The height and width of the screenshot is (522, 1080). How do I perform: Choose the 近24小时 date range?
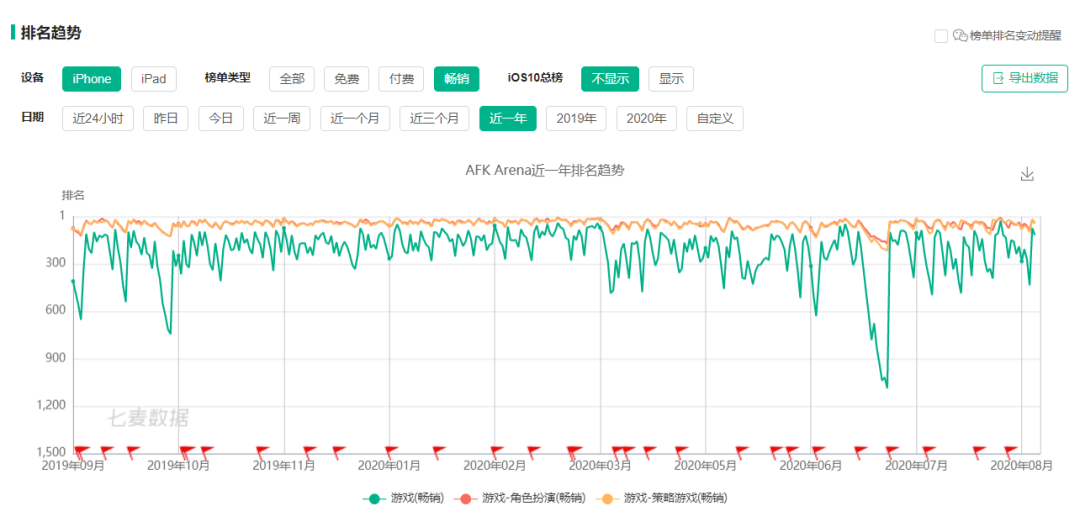click(98, 118)
